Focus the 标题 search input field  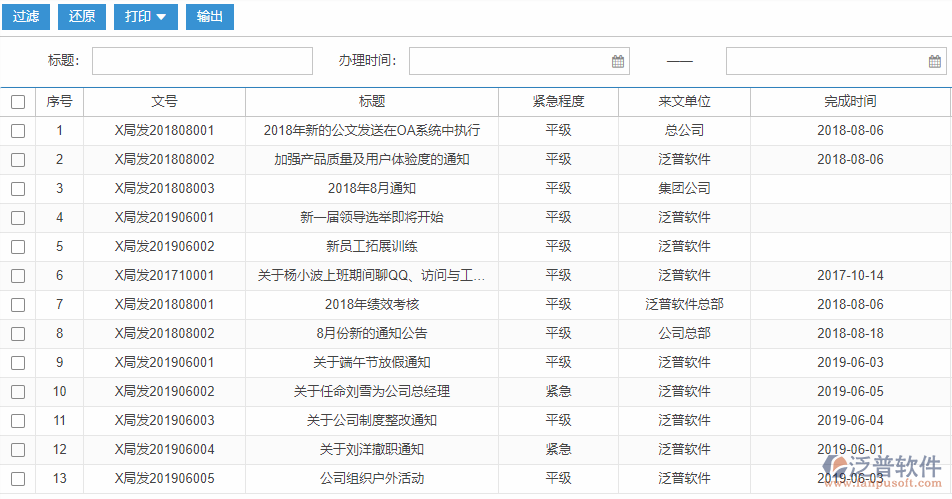(202, 61)
